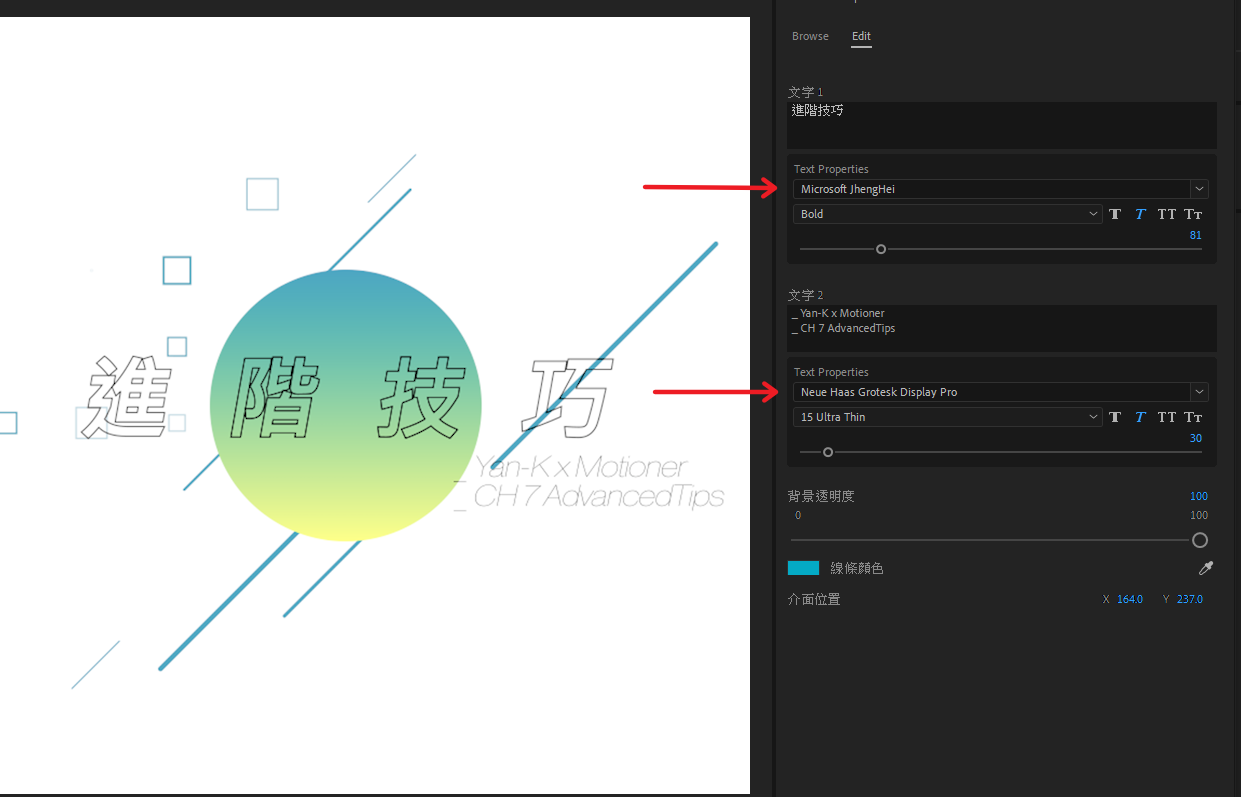Image resolution: width=1241 pixels, height=797 pixels.
Task: Click the font size value 81
Action: point(1195,236)
